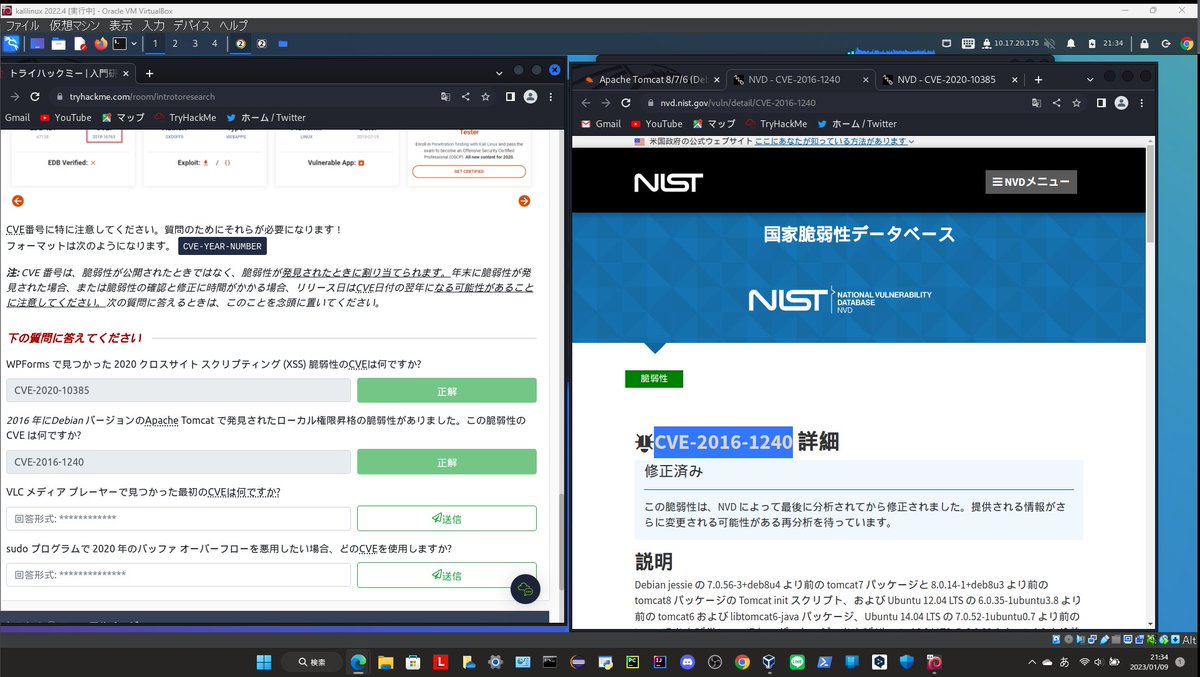
Task: Open the Kali Linux applications menu icon
Action: (11, 43)
